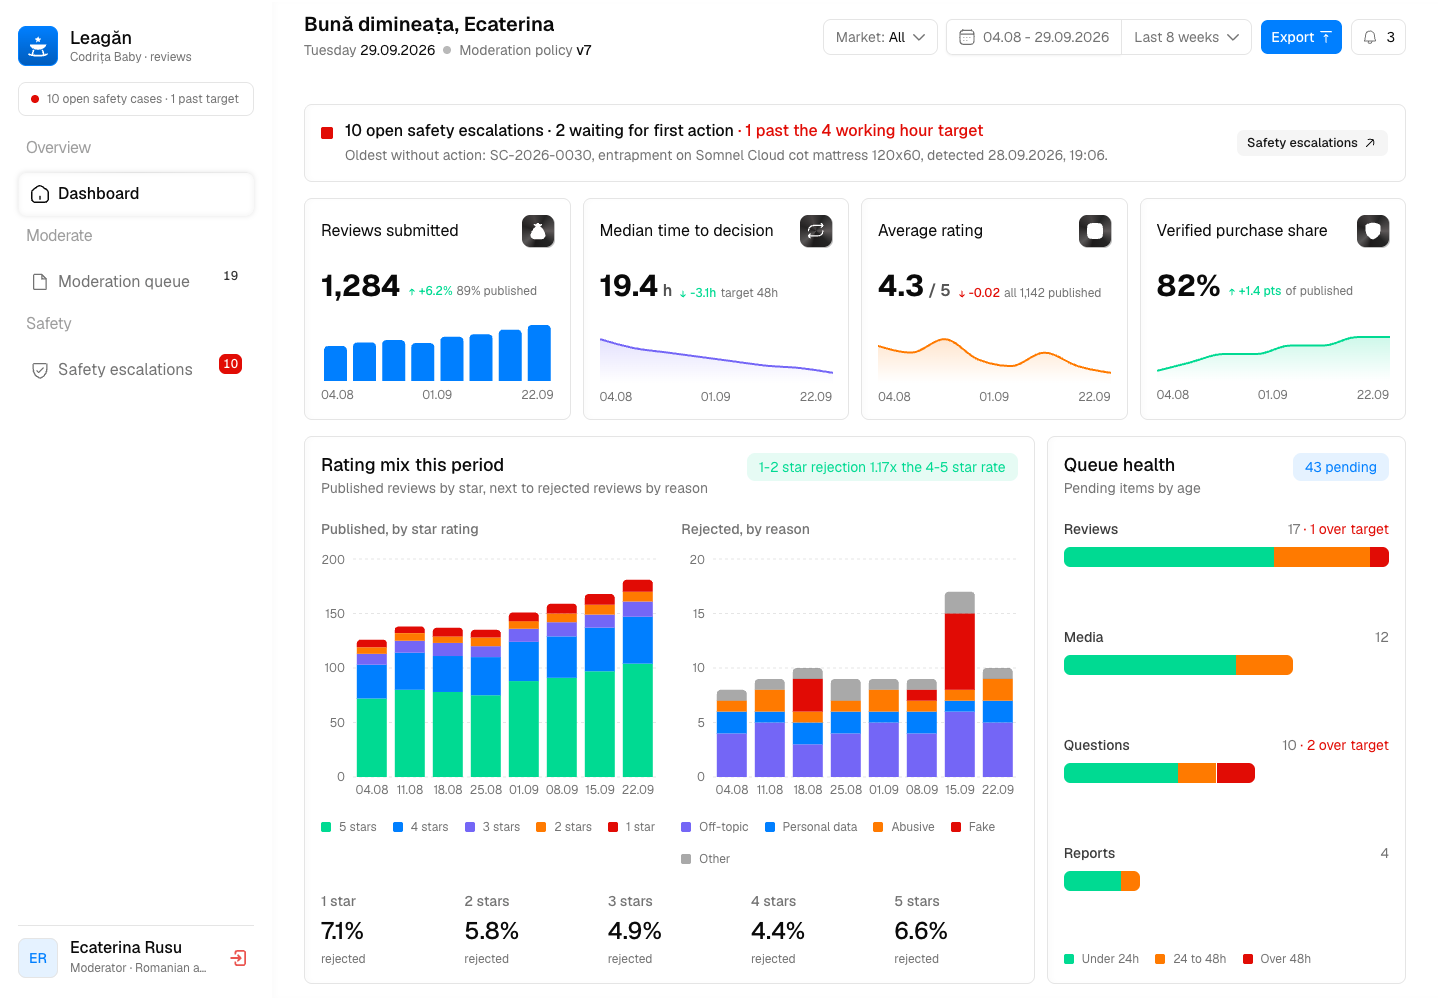Open the Market: All dropdown
1440x1000 pixels.
coord(880,37)
